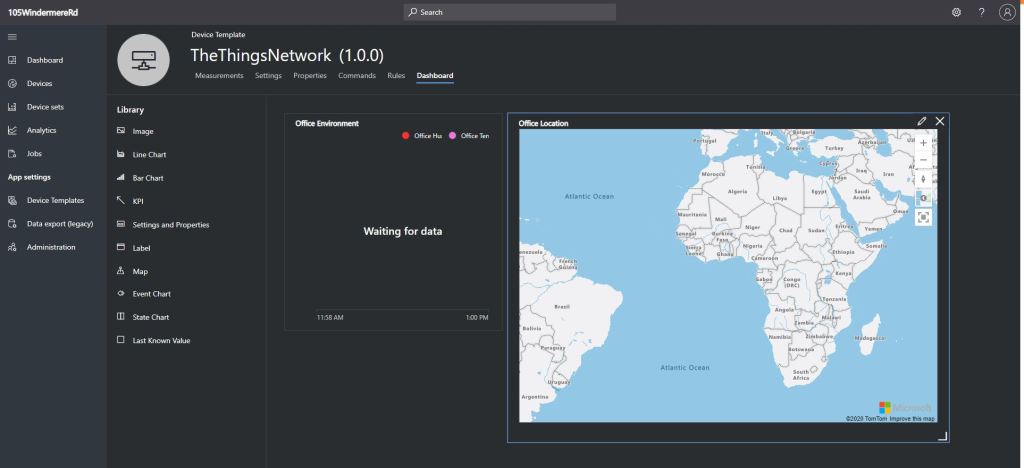
Task: Toggle the red Office Hum legend series
Action: (x=422, y=135)
